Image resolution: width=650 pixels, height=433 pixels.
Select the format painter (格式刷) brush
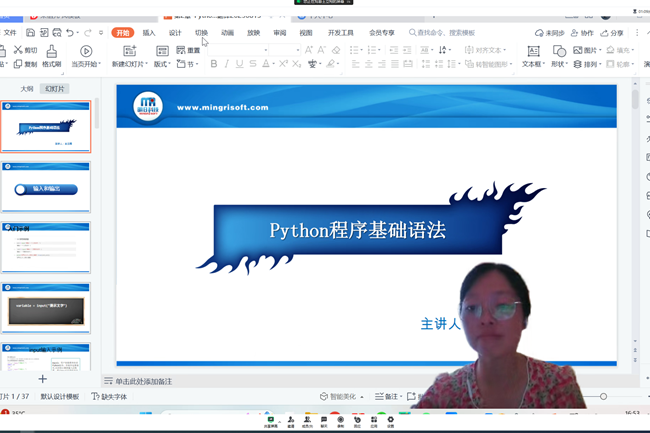click(x=51, y=56)
